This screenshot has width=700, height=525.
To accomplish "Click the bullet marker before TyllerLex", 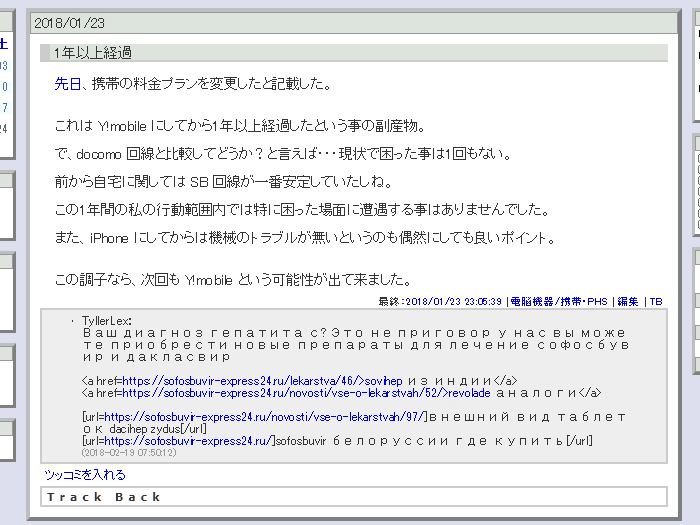I will pos(73,320).
